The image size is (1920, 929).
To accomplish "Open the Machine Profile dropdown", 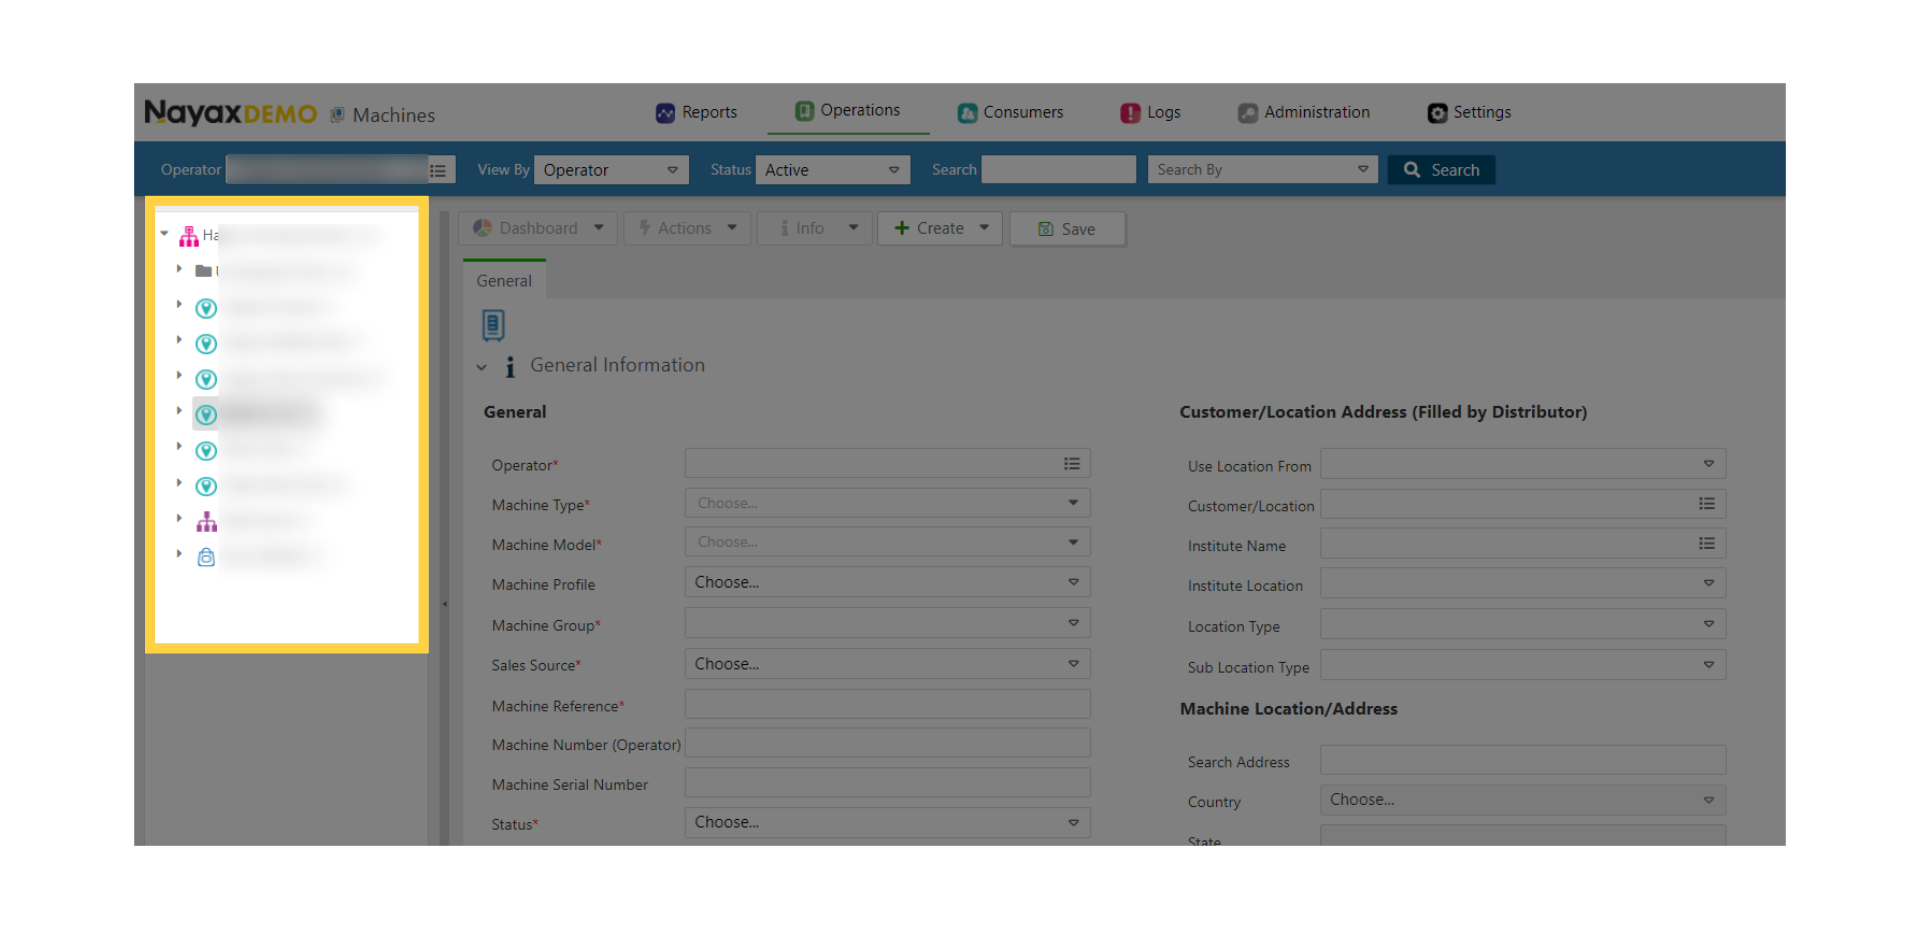I will pos(887,582).
